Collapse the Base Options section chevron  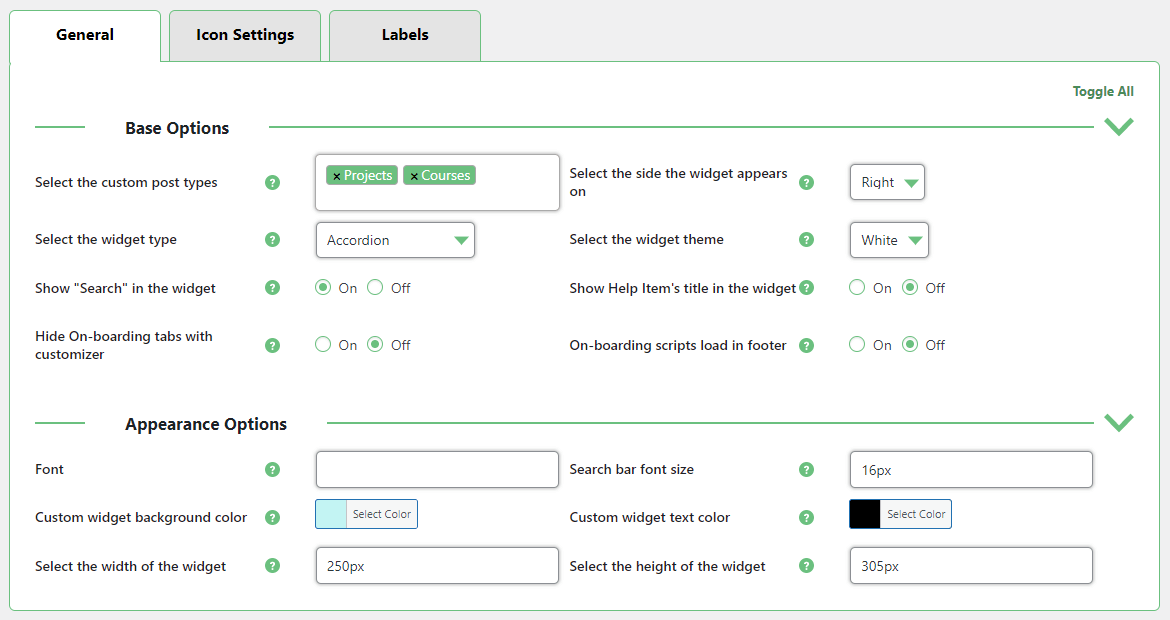pyautogui.click(x=1118, y=127)
